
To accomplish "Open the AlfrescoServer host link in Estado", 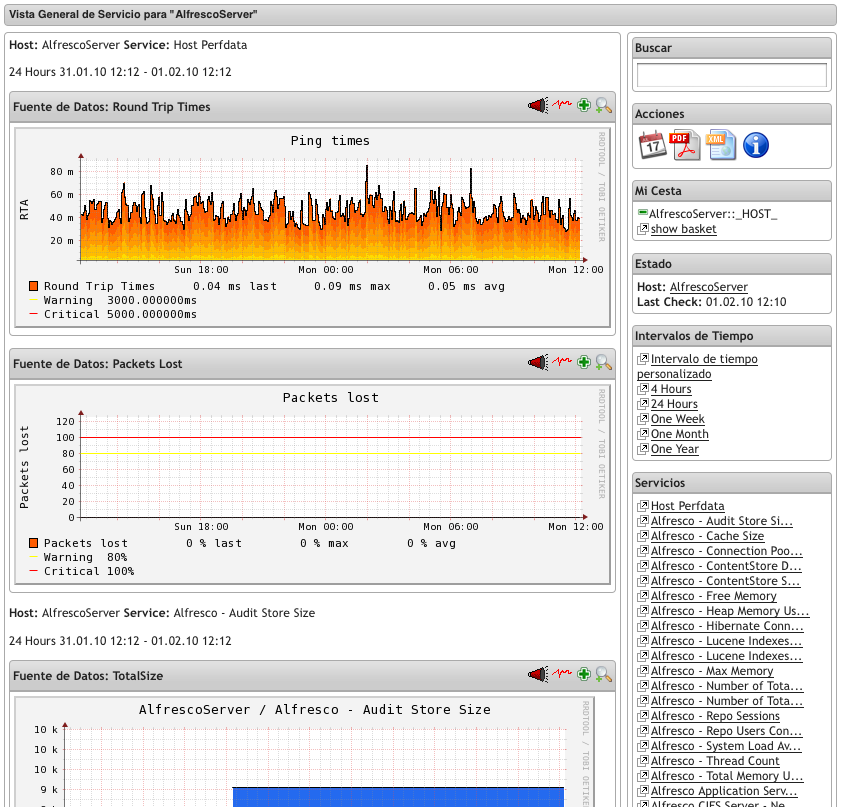I will [708, 287].
